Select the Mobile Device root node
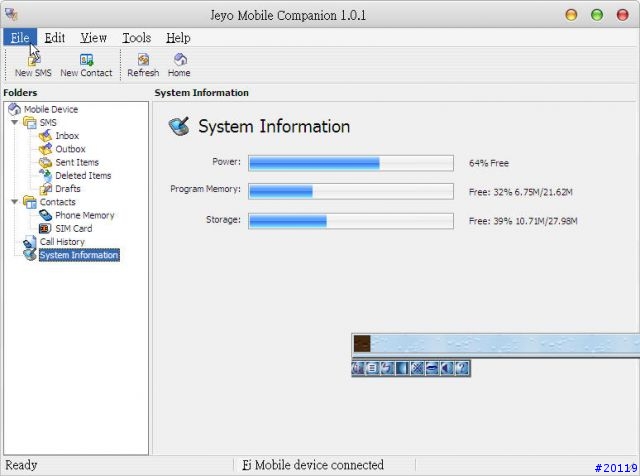Screen dimensions: 640x476 tap(51, 109)
